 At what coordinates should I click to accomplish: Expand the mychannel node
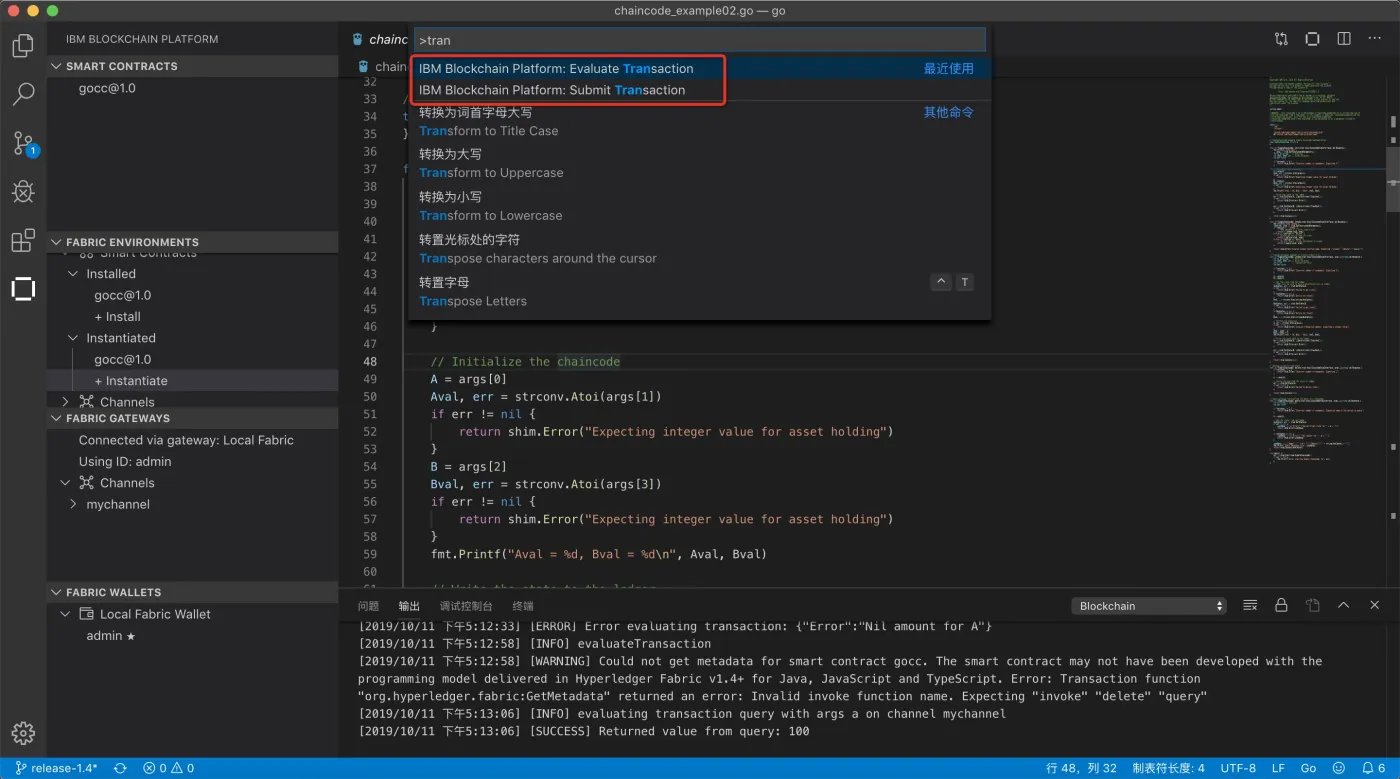coord(72,504)
